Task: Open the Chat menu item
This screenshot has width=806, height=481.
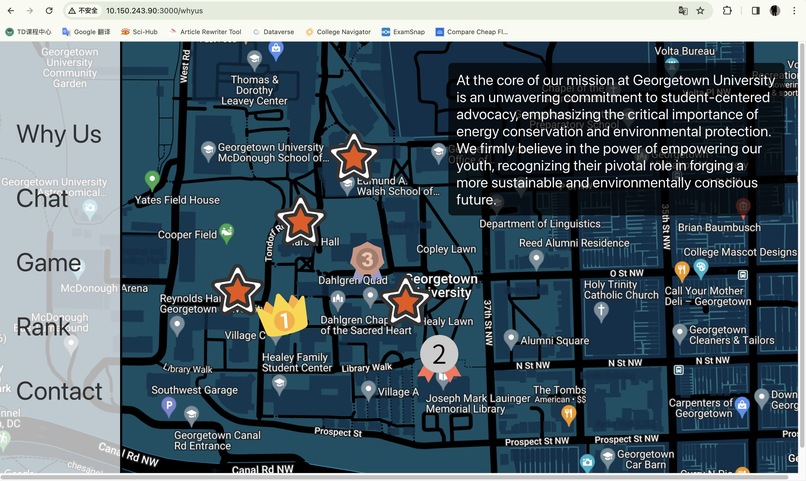Action: point(42,198)
